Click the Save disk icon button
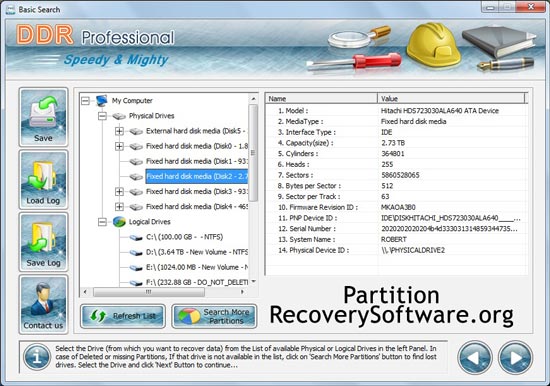The width and height of the screenshot is (550, 386). click(x=43, y=117)
